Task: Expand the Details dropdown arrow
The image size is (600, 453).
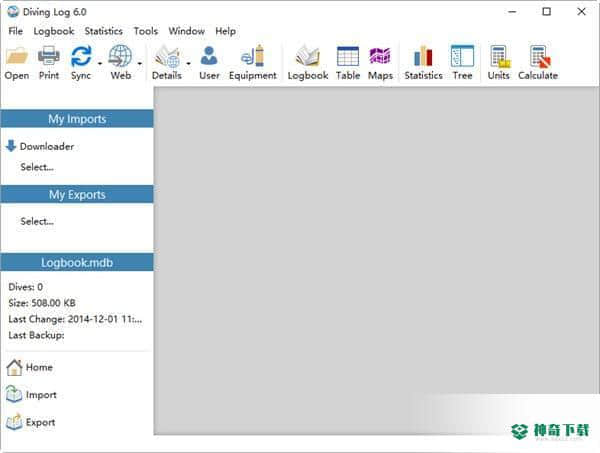Action: click(188, 63)
